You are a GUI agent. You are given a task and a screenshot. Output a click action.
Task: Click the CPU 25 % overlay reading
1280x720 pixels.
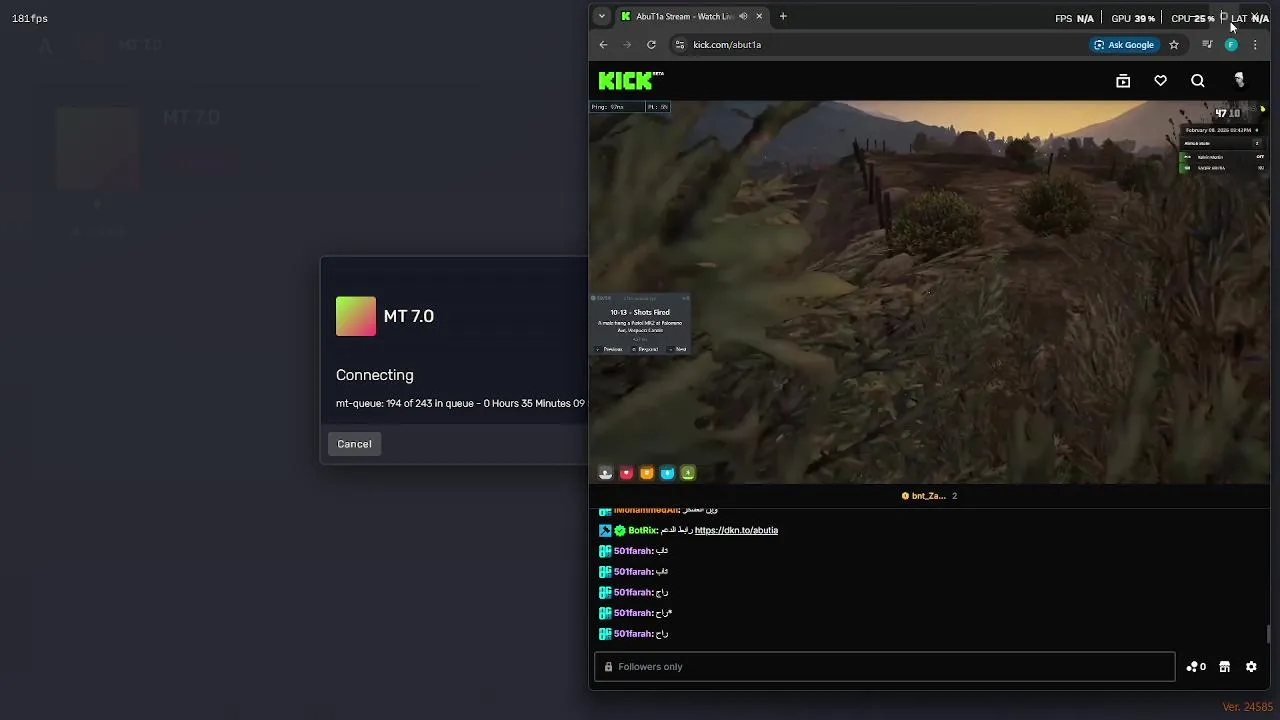(1192, 18)
